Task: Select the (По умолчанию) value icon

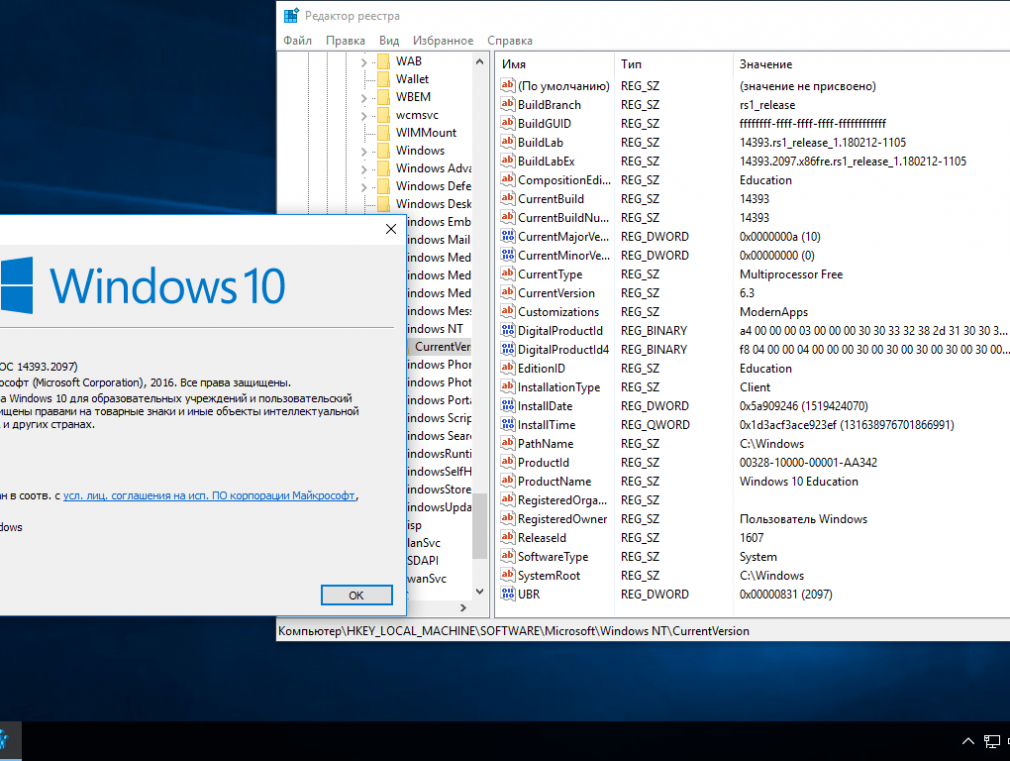Action: point(508,85)
